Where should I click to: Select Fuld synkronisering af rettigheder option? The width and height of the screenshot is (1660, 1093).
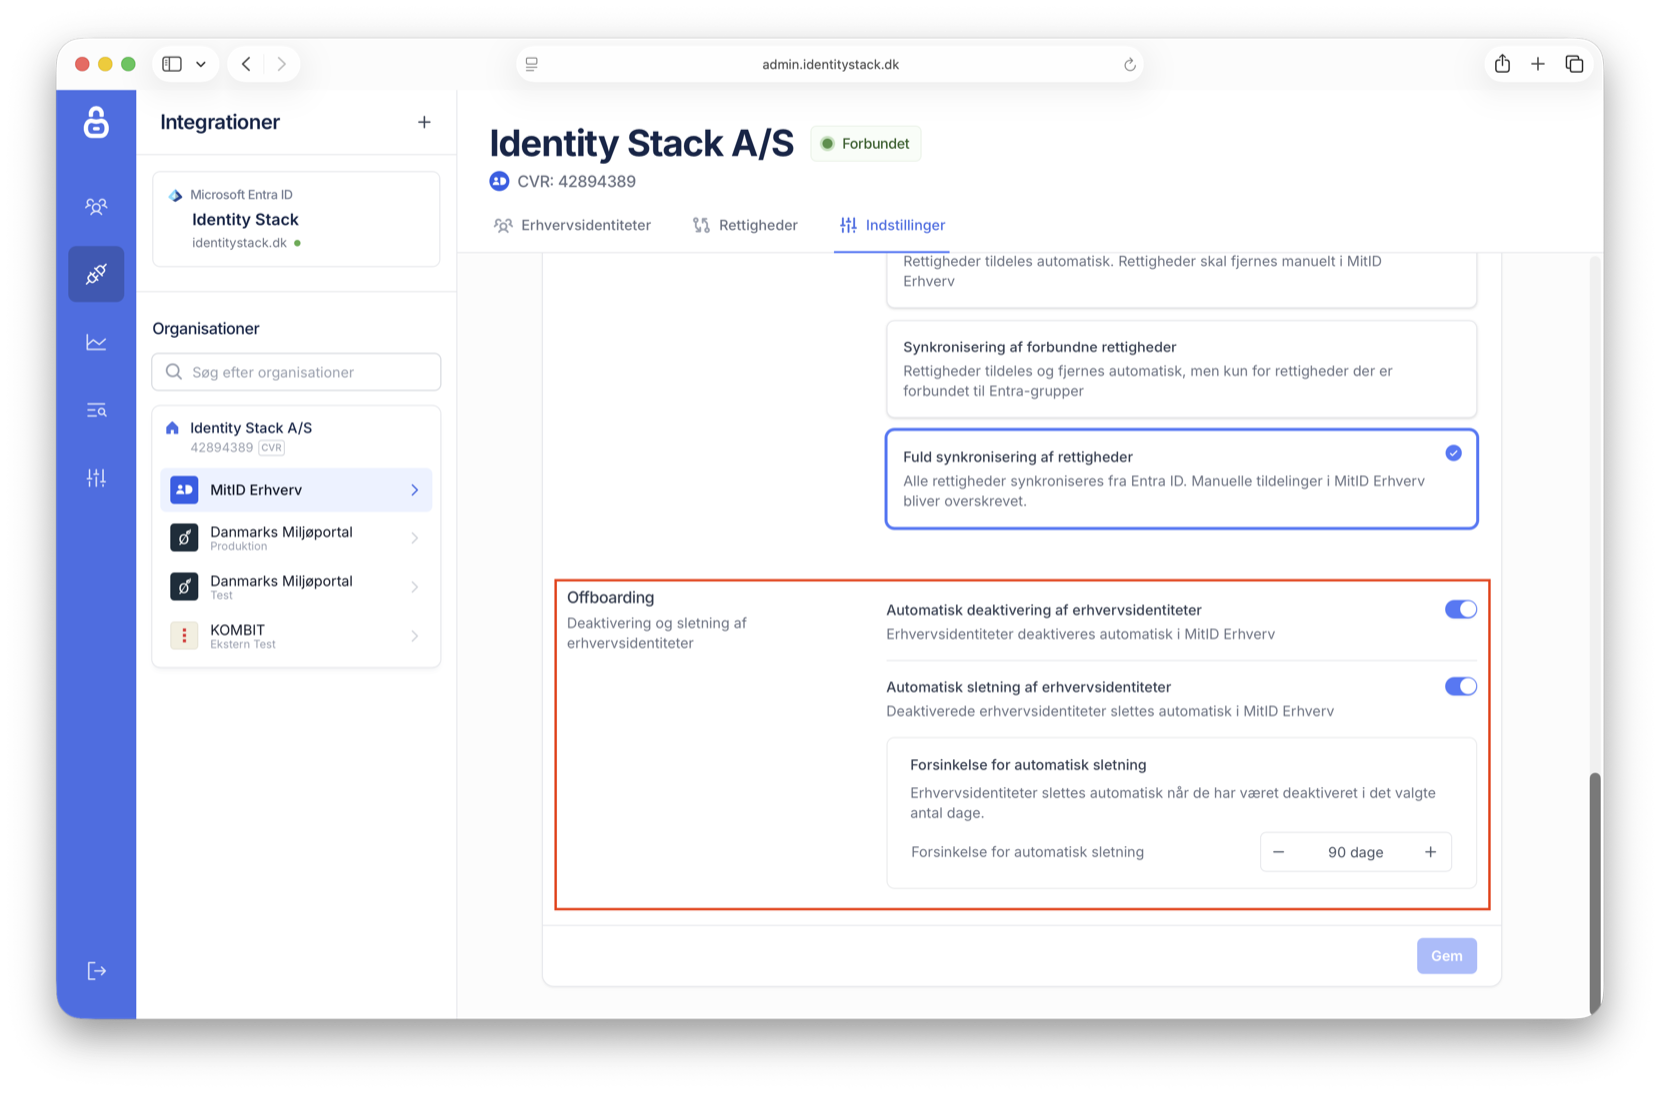1181,479
